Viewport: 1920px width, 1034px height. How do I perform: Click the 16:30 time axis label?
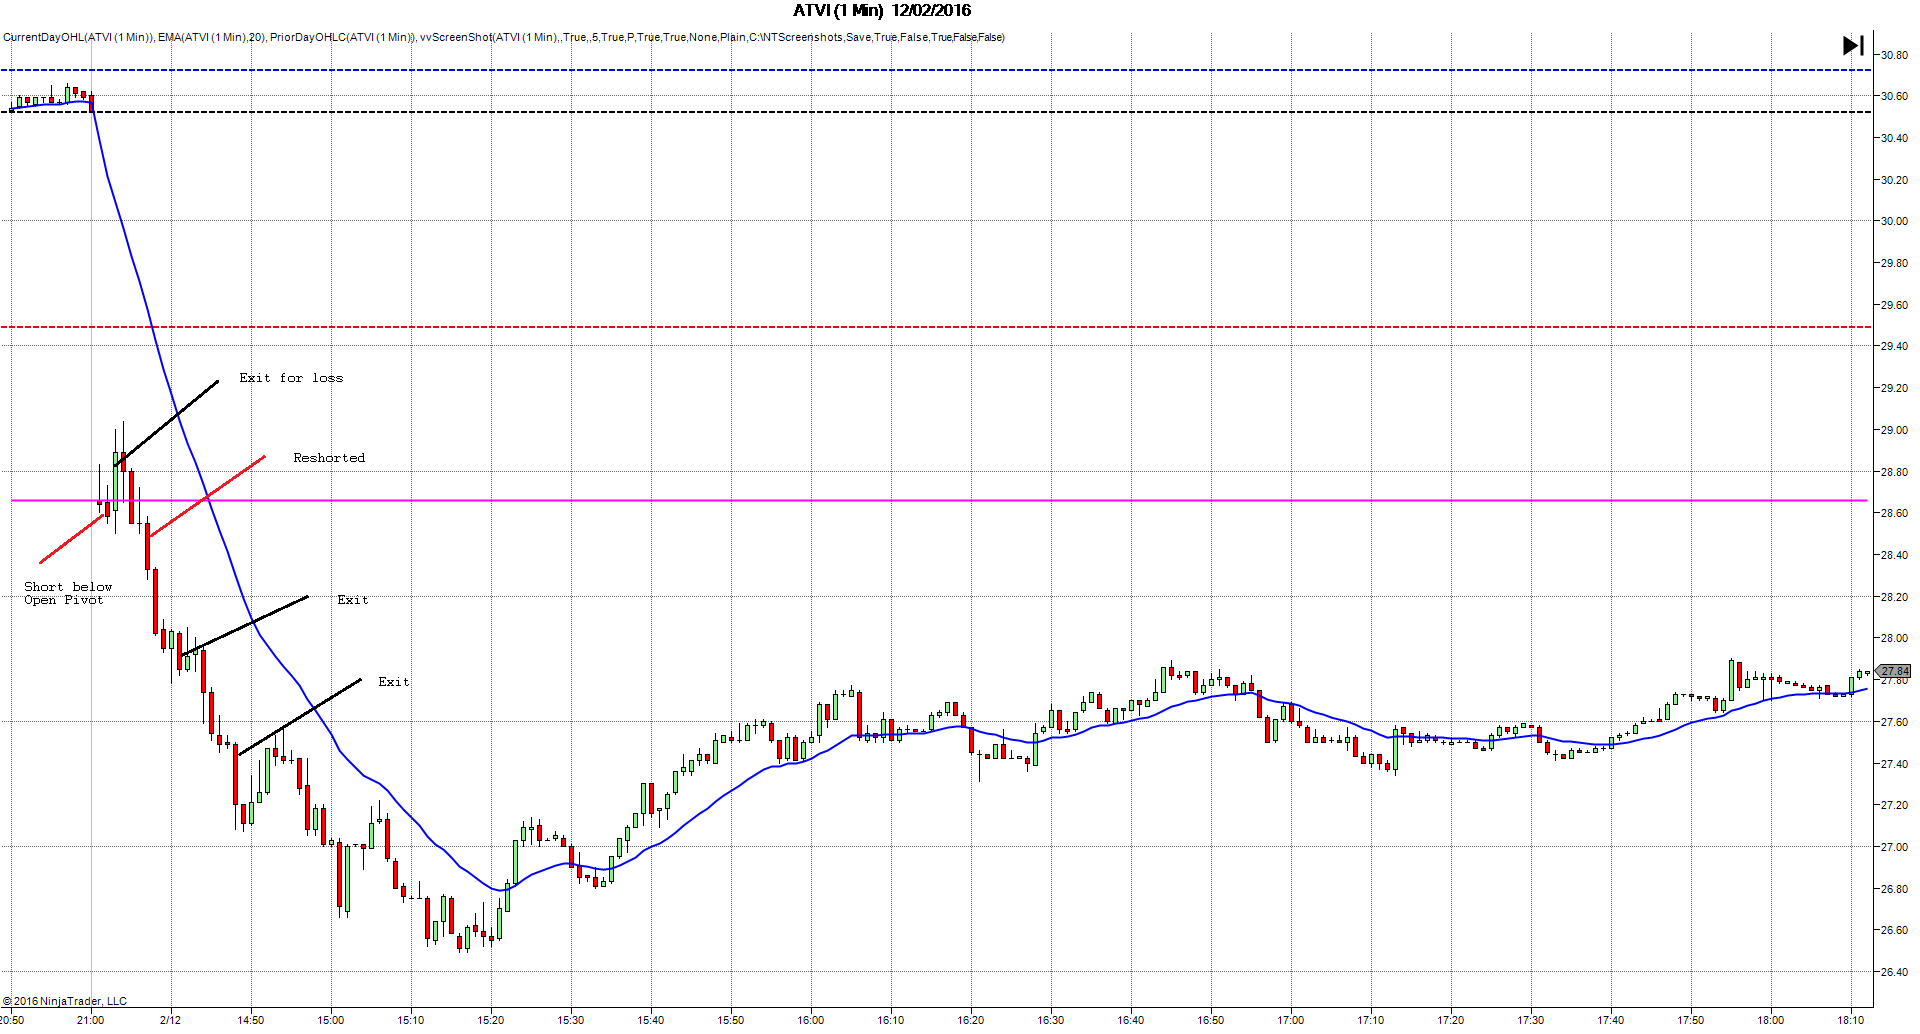point(1051,1020)
